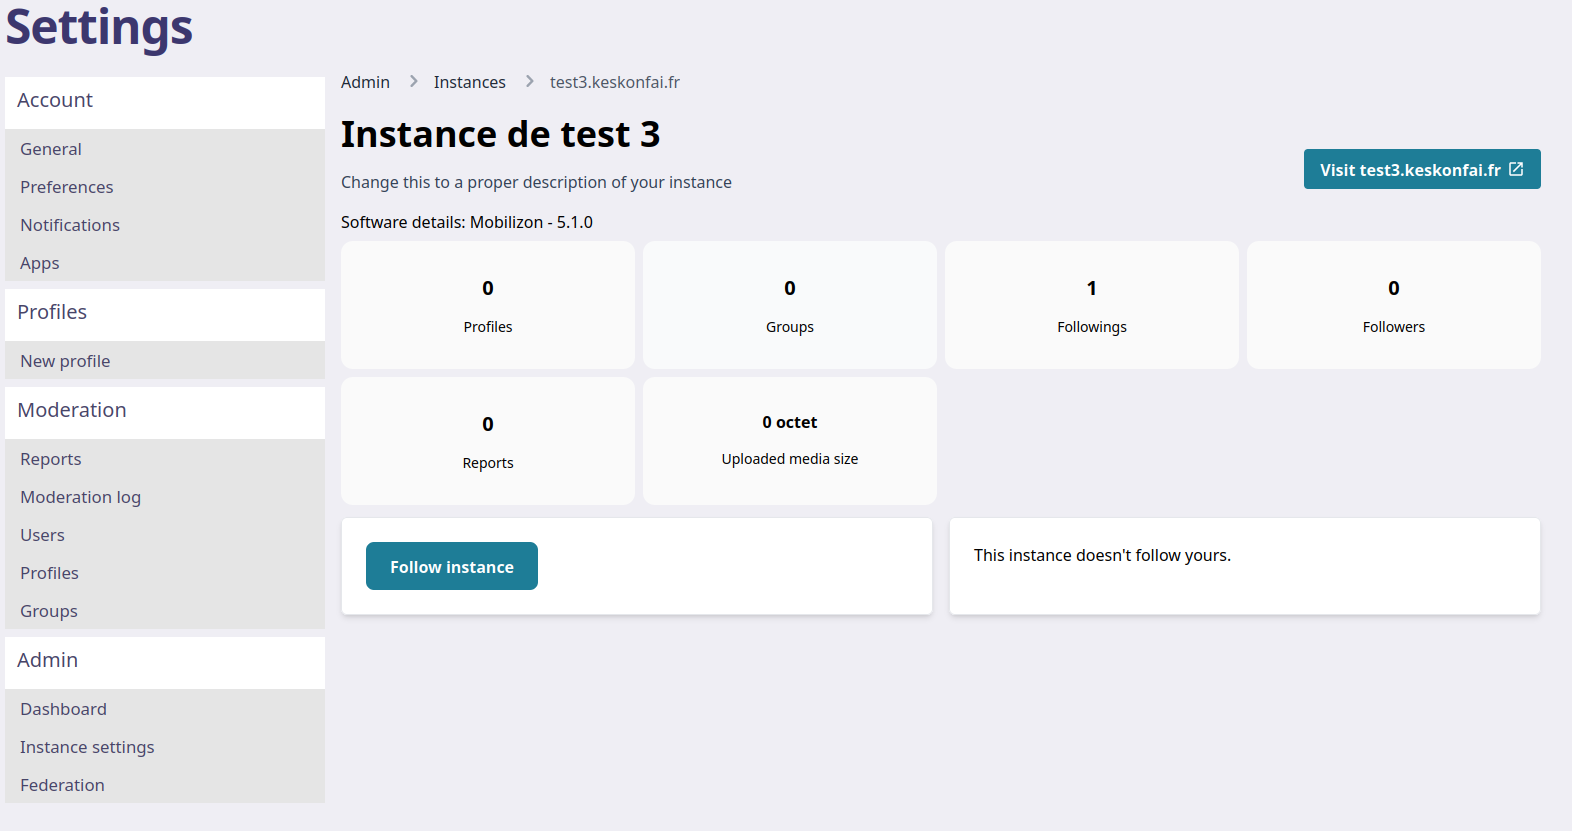Click the Instance de test 3 heading
Viewport: 1572px width, 831px height.
[500, 134]
